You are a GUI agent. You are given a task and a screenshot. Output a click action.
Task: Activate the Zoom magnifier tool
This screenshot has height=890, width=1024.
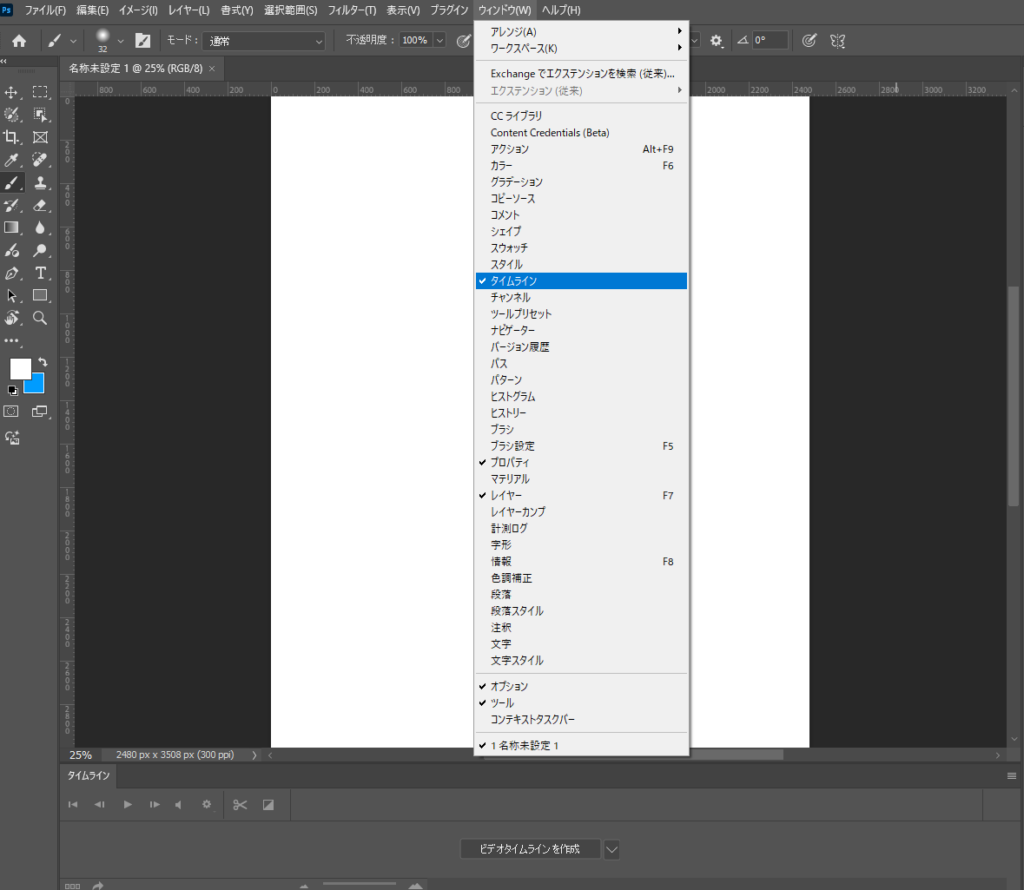coord(41,318)
